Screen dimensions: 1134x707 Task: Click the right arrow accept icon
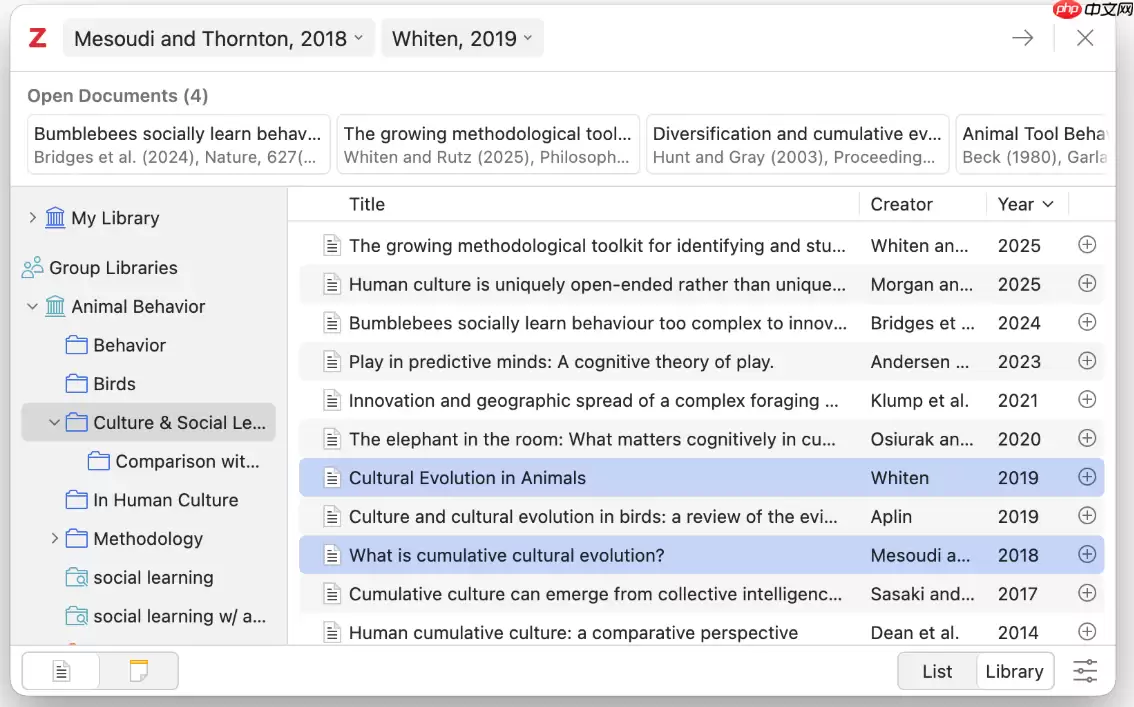tap(1023, 38)
